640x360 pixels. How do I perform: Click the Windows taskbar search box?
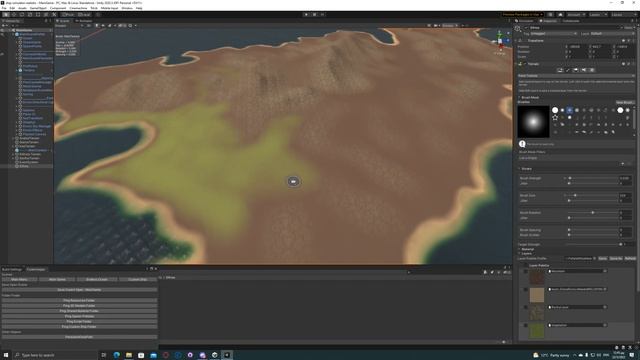pyautogui.click(x=54, y=355)
